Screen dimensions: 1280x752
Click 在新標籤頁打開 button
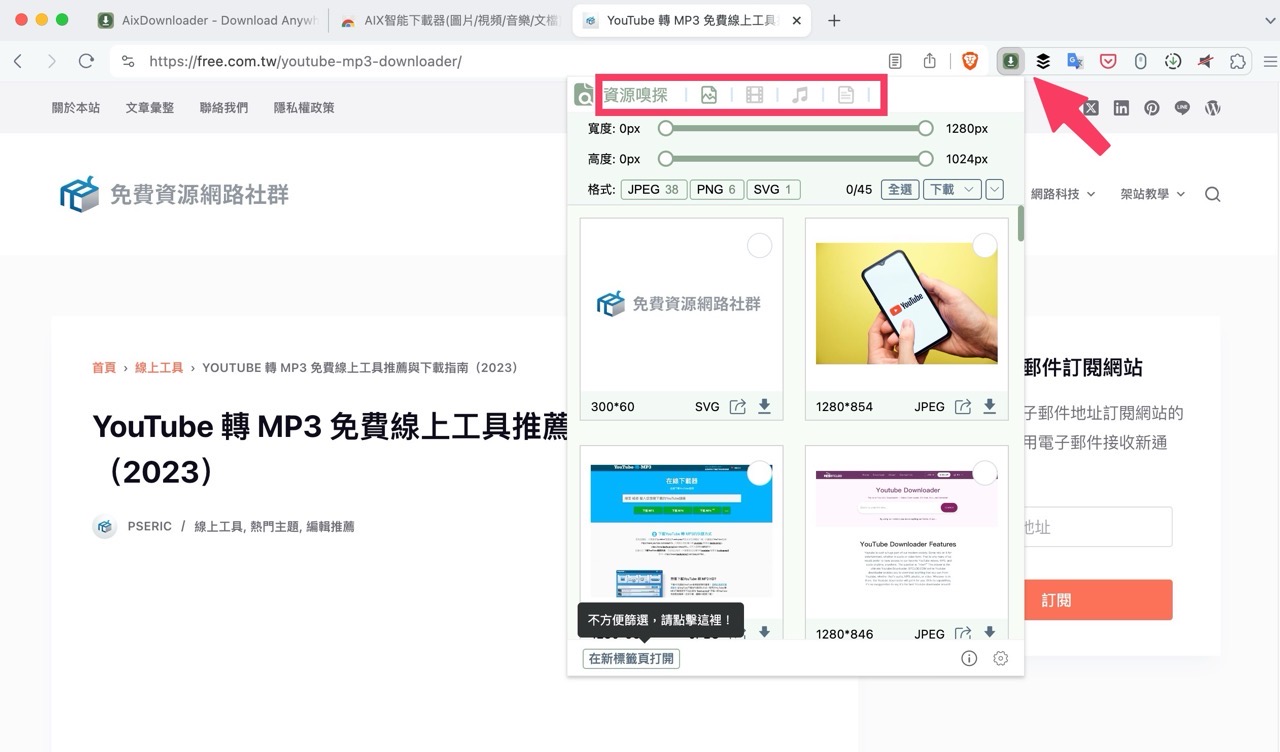pyautogui.click(x=631, y=658)
